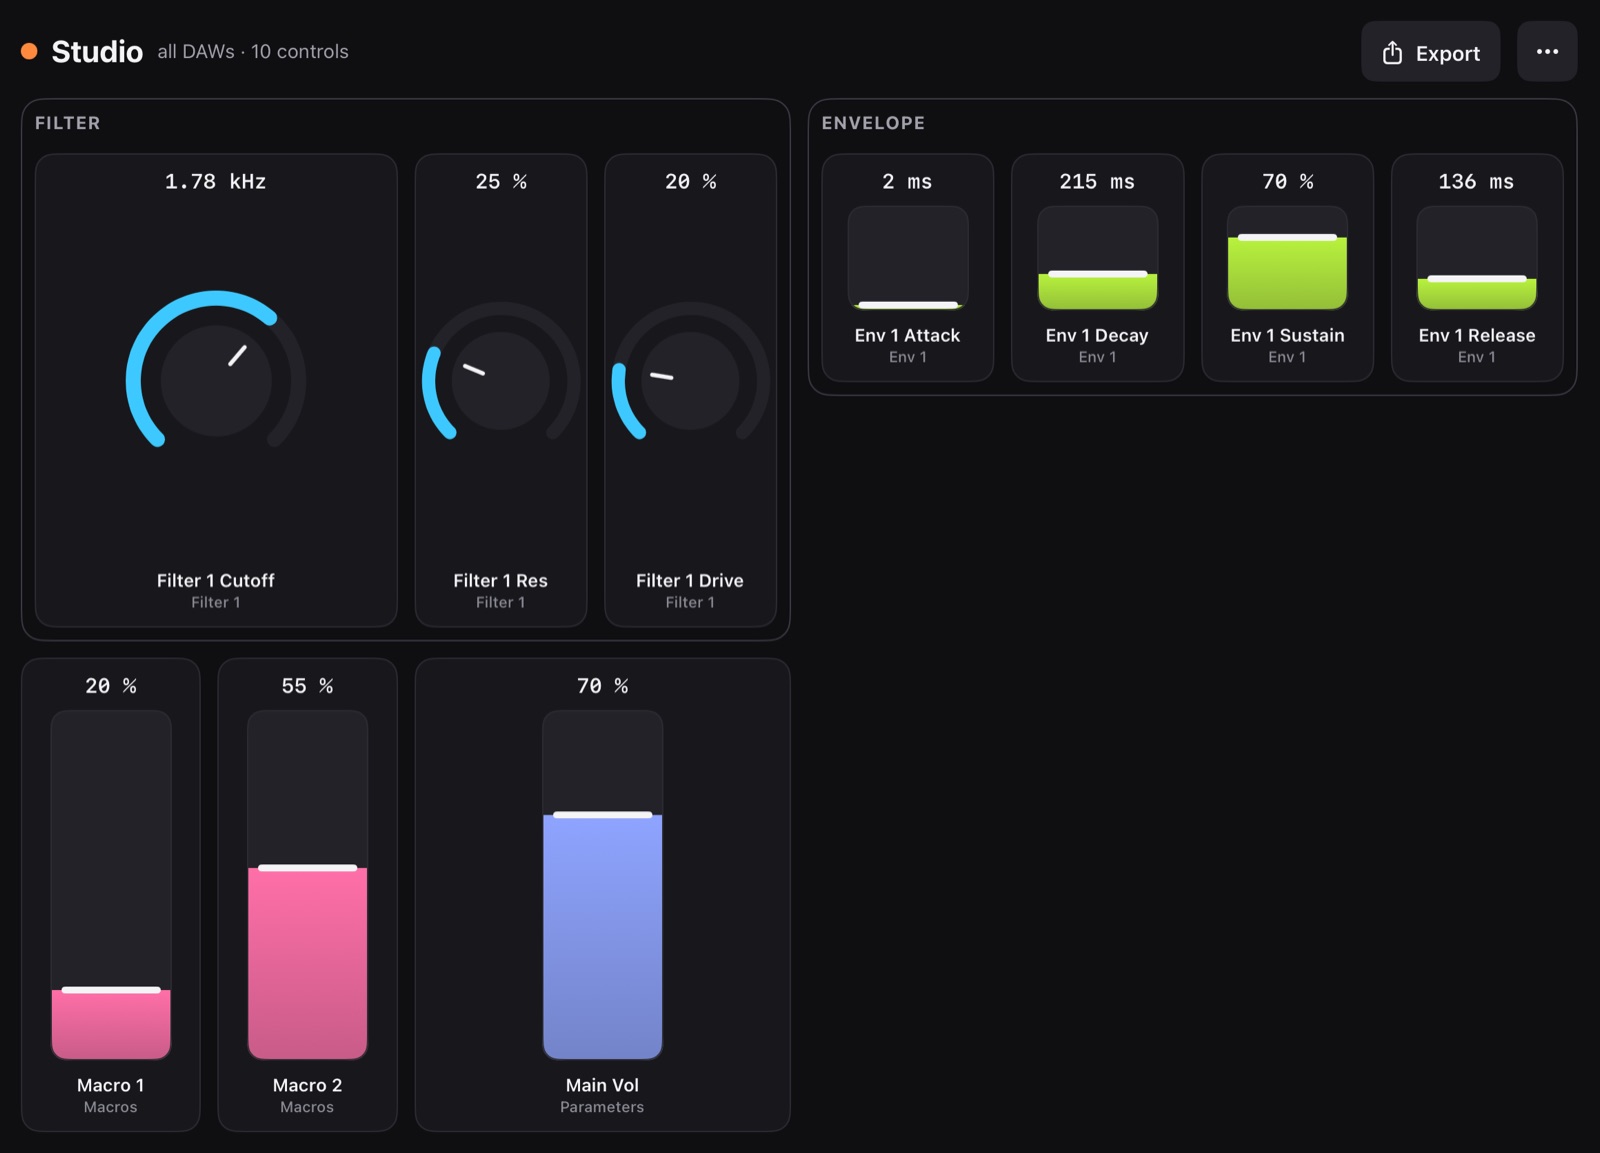Click the Env 1 Decay slider

(x=1097, y=258)
